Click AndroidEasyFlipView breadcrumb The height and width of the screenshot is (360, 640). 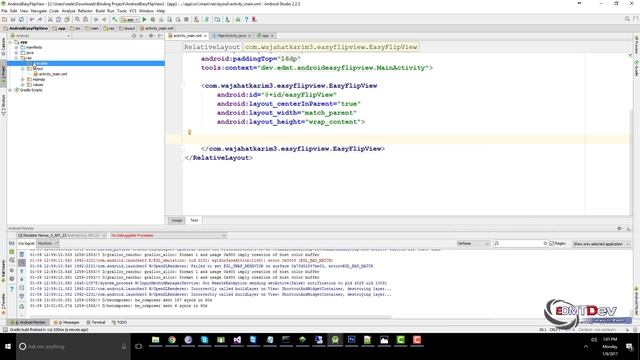click(25, 29)
